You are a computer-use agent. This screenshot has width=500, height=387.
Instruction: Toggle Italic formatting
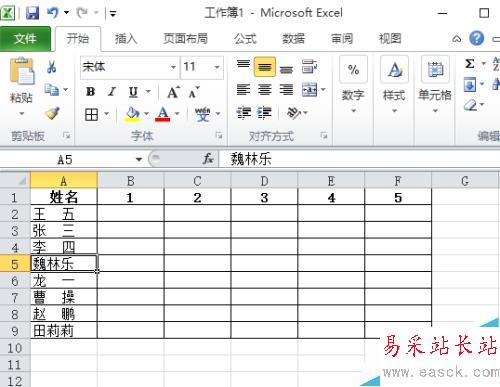(112, 92)
